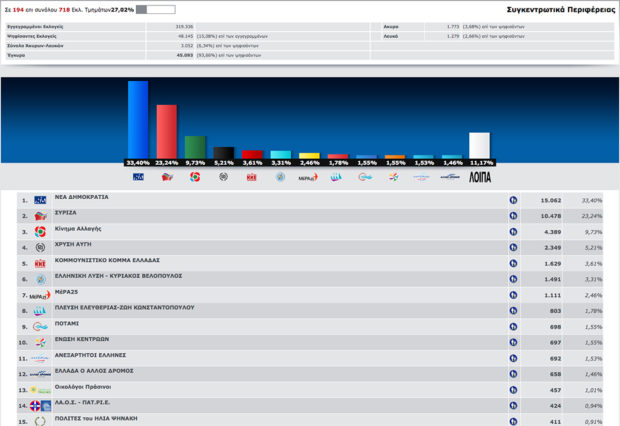620x426 pixels.
Task: Click the Οικολόγοι Πράσινοι logo in results list
Action: point(40,390)
